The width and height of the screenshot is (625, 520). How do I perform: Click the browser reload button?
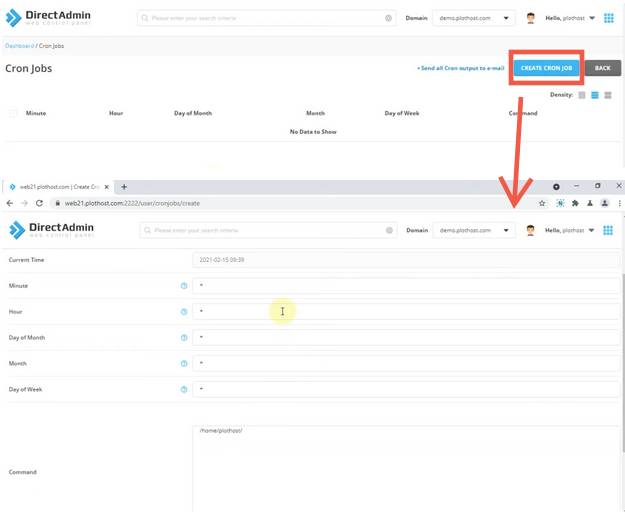coord(39,203)
